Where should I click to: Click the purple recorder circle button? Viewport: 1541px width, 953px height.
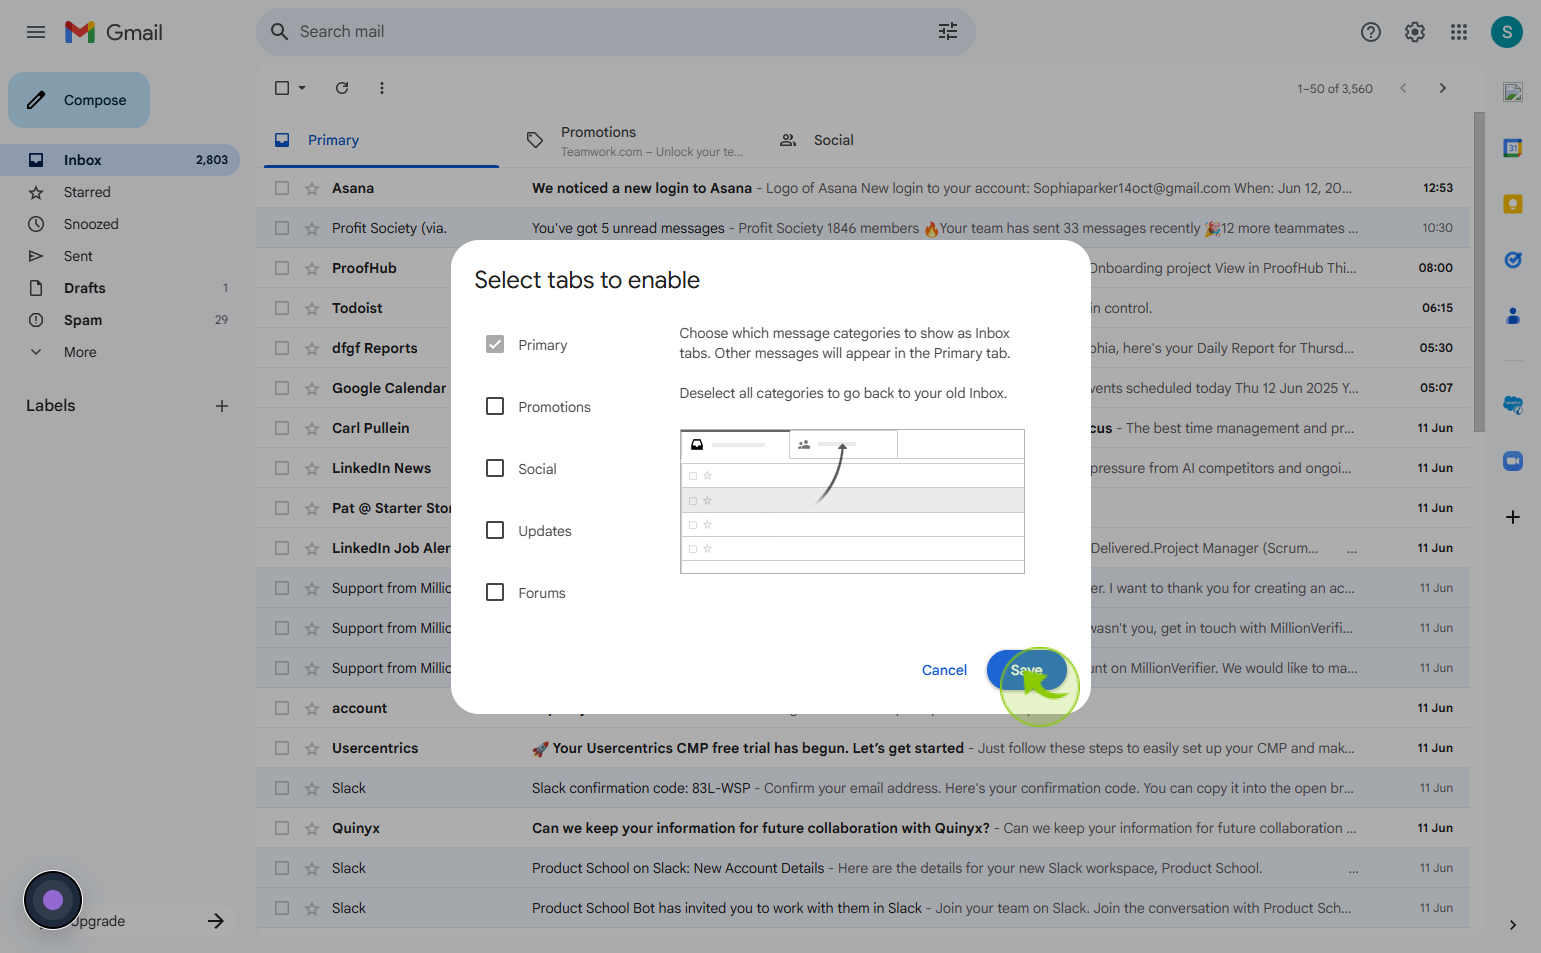[53, 900]
